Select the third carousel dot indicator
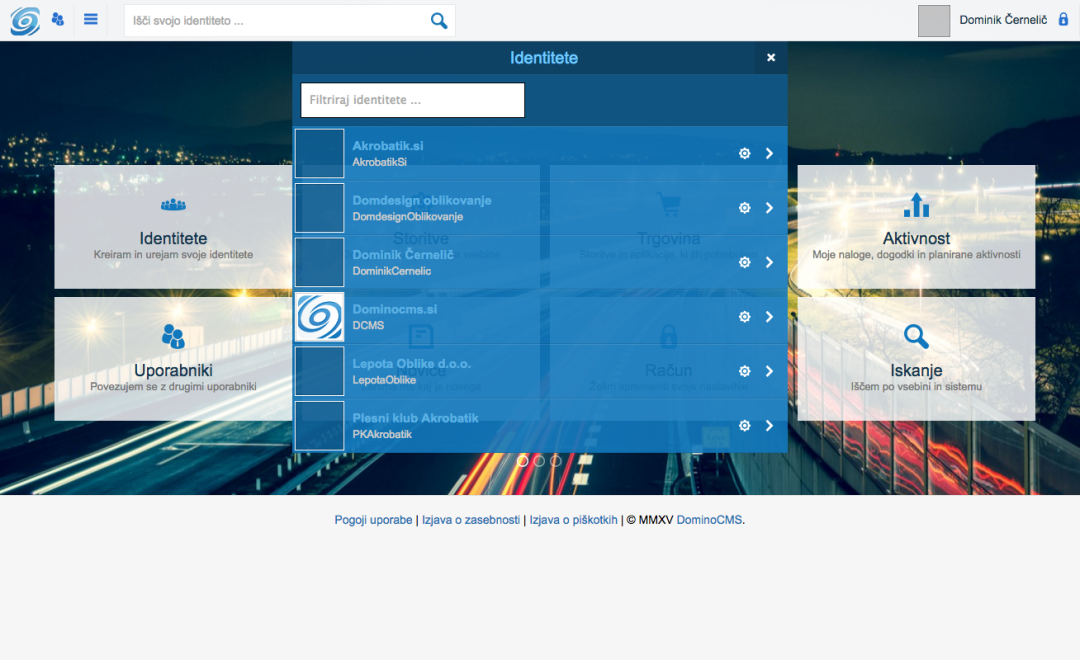This screenshot has width=1080, height=660. point(556,461)
